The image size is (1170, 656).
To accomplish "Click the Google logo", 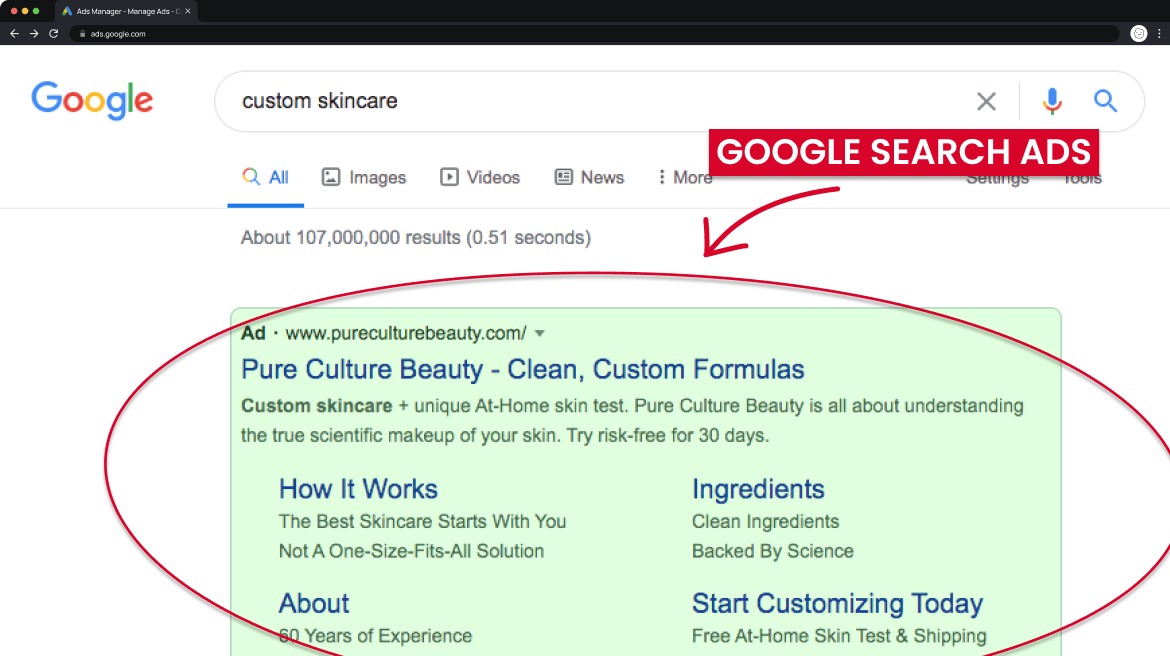I will pos(92,100).
